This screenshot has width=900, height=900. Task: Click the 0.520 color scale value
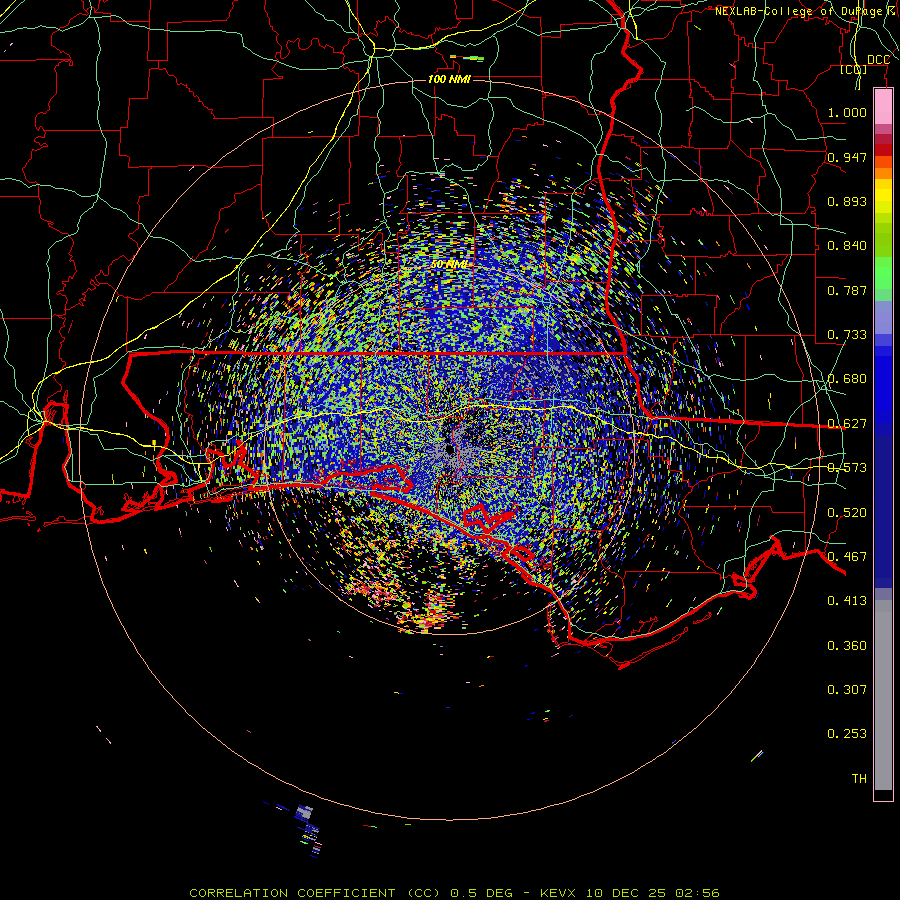tap(847, 513)
